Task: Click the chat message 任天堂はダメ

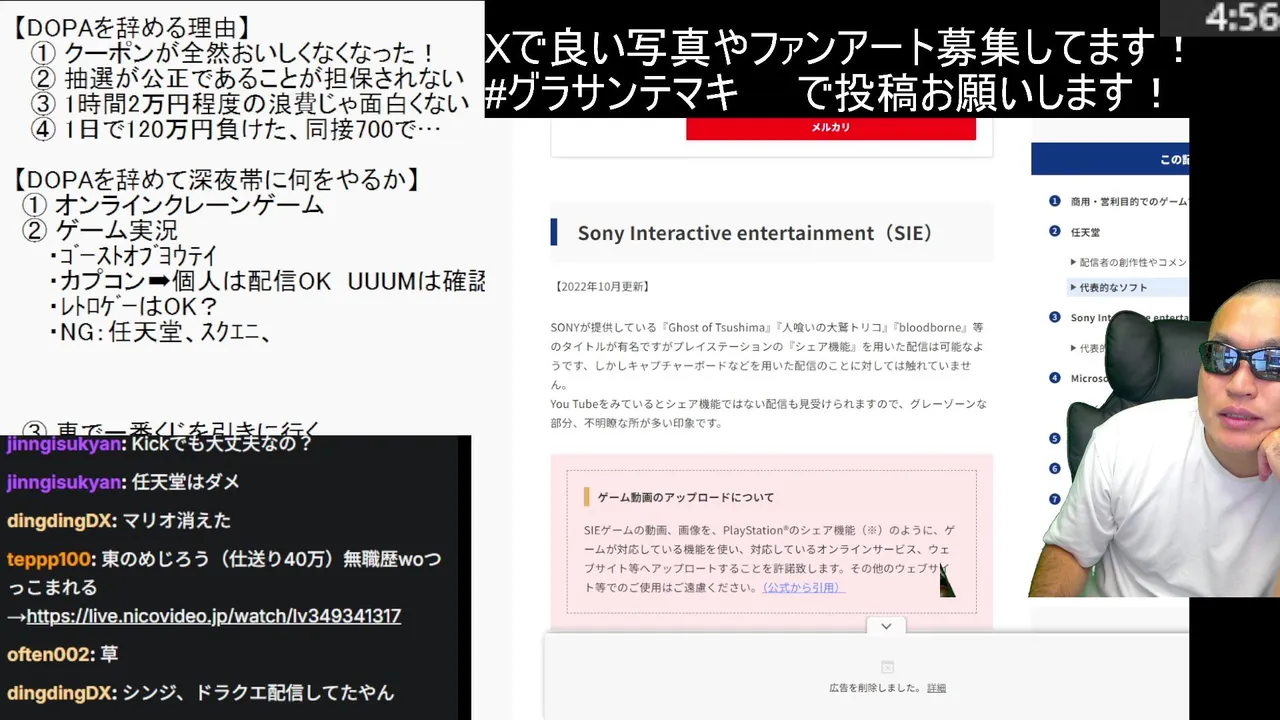Action: click(x=186, y=482)
